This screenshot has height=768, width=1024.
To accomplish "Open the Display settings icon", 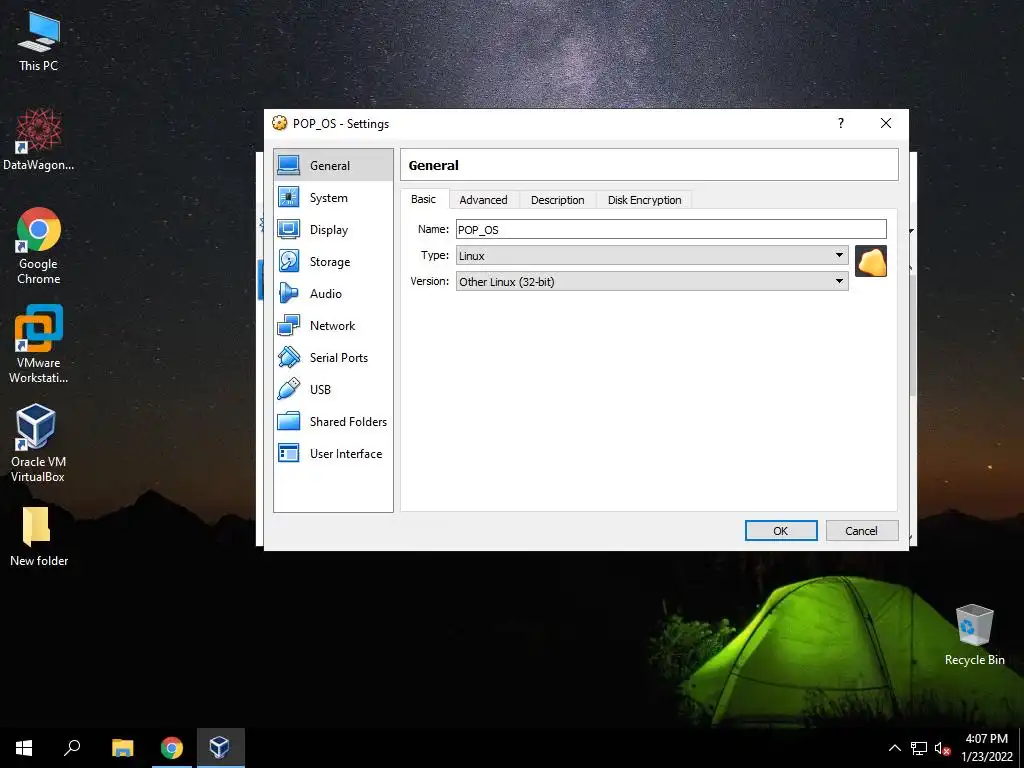I will [x=288, y=229].
